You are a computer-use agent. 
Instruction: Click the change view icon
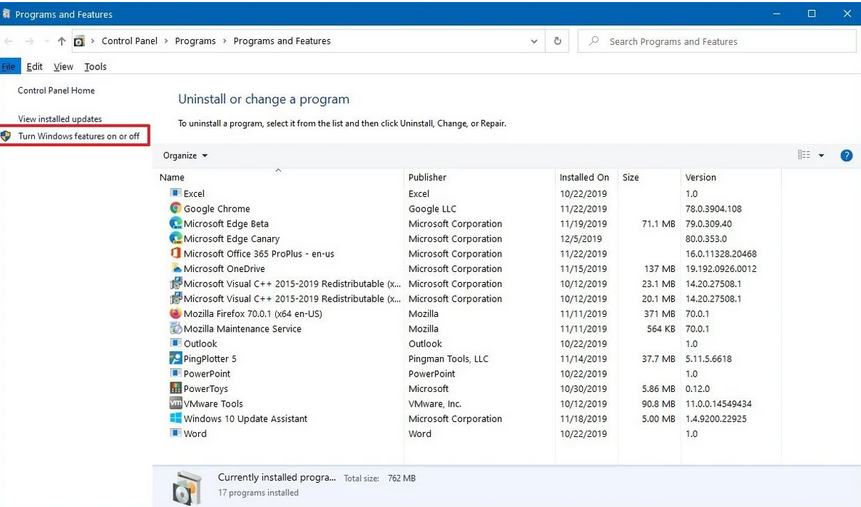pos(804,155)
